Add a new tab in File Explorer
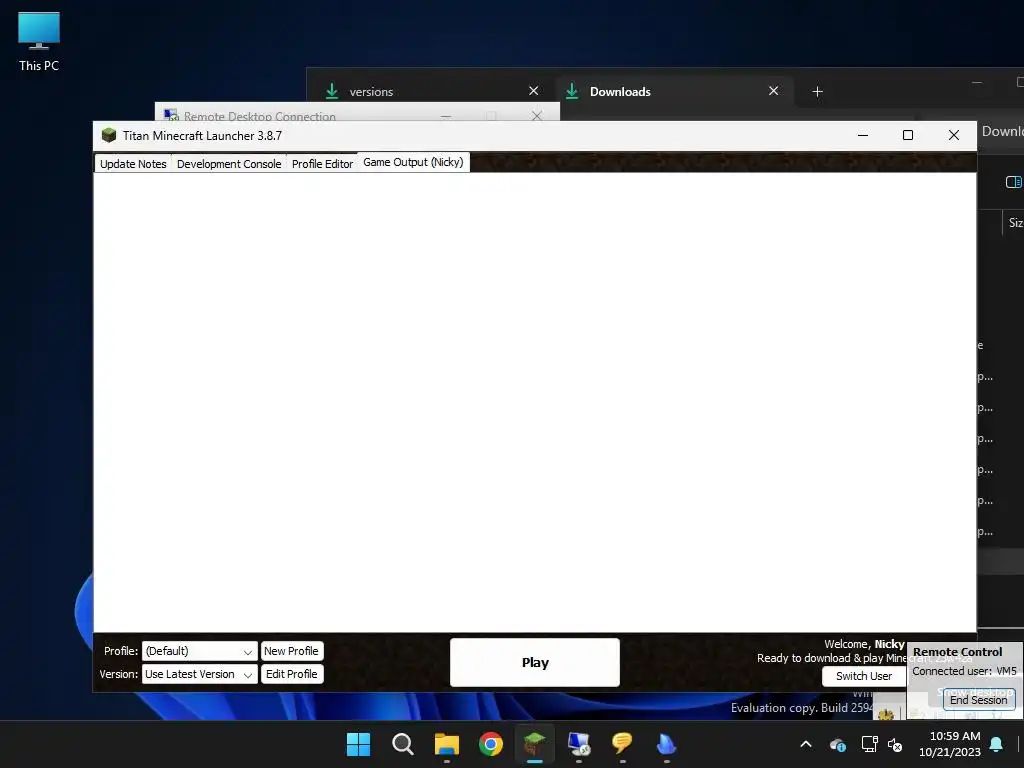Viewport: 1024px width, 768px height. (817, 92)
